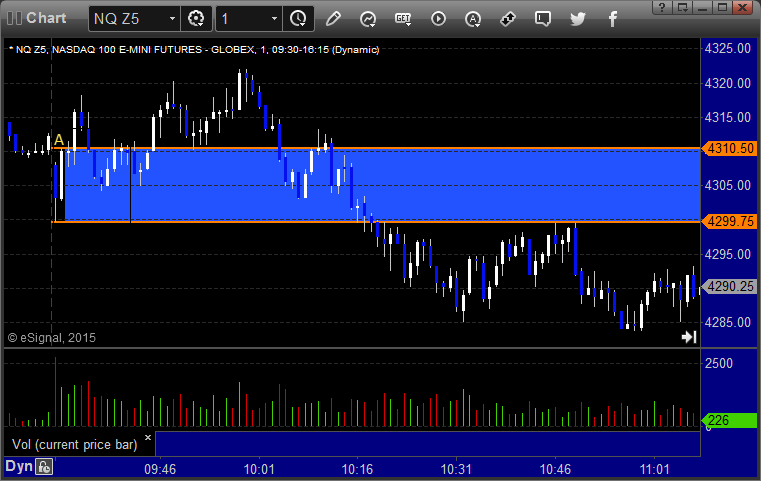Expand the NQ Z5 symbol dropdown

coord(172,19)
